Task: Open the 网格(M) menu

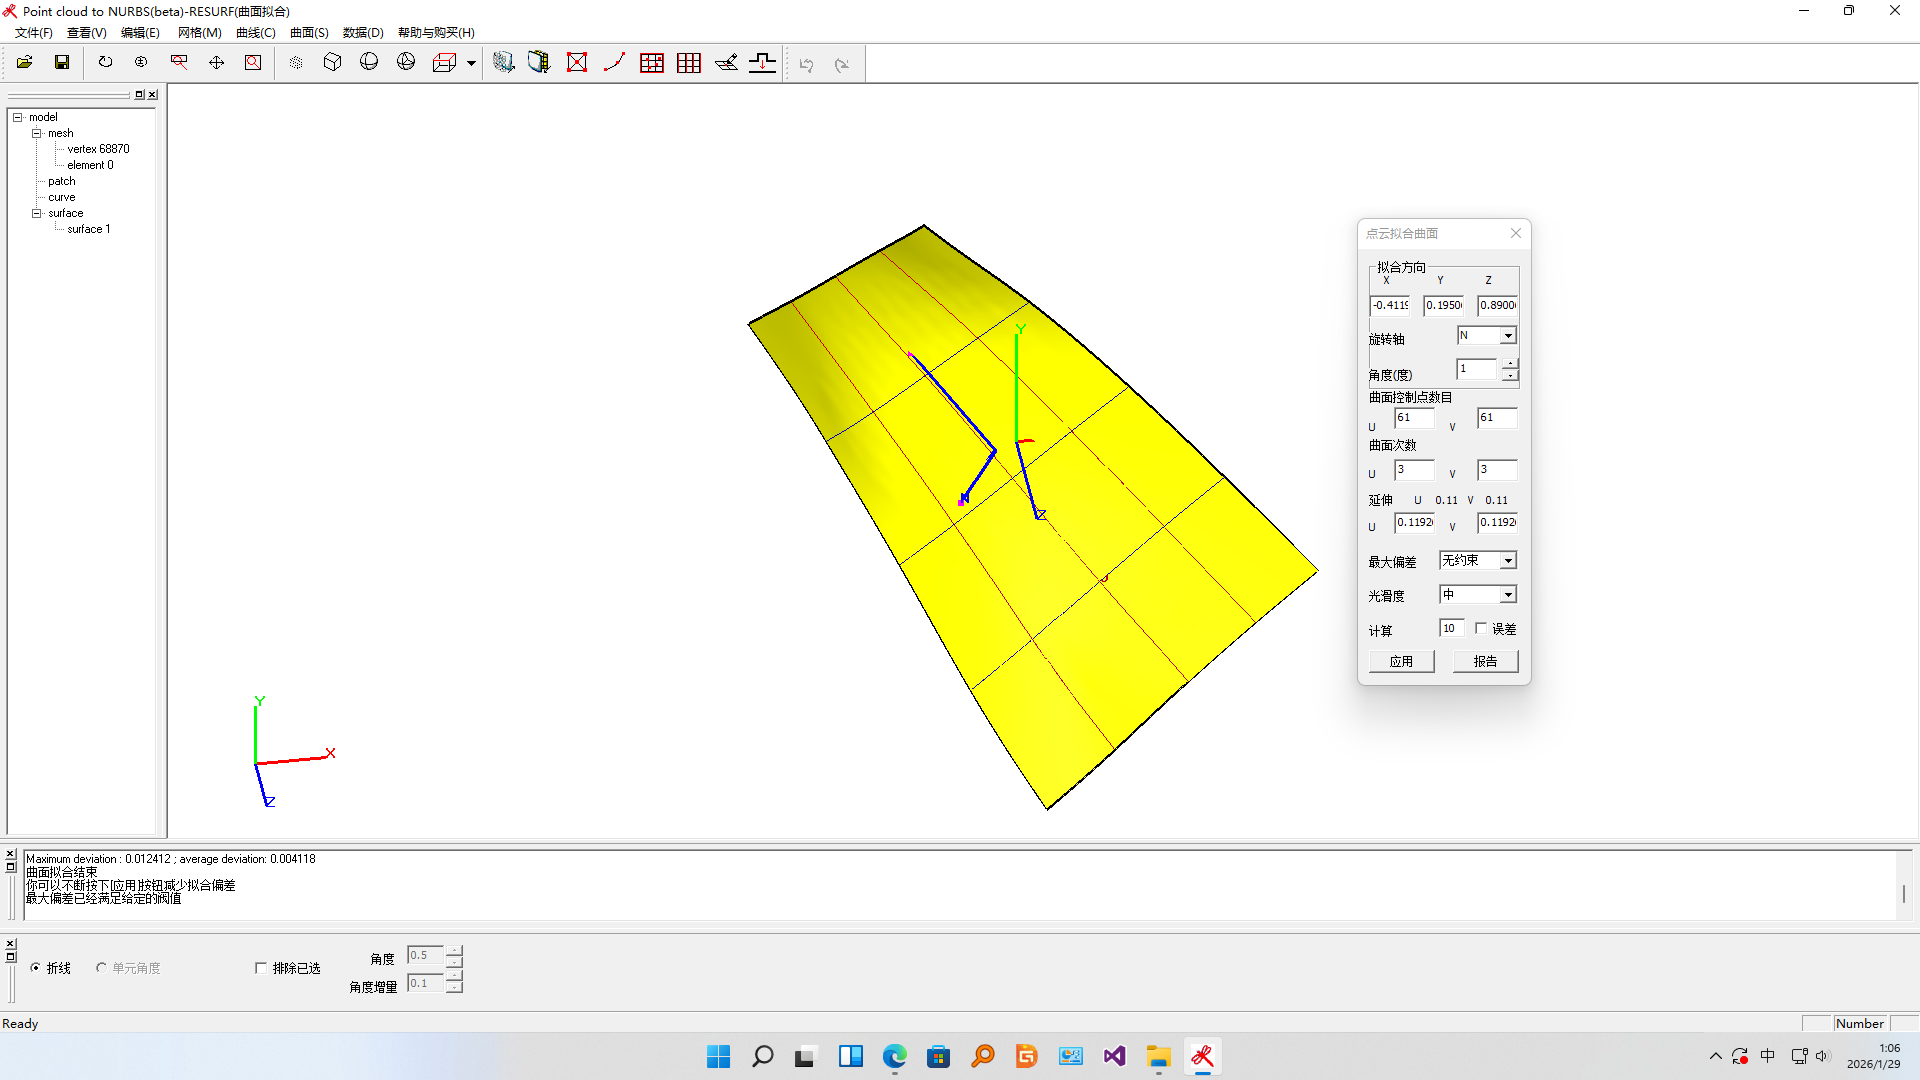Action: click(199, 33)
